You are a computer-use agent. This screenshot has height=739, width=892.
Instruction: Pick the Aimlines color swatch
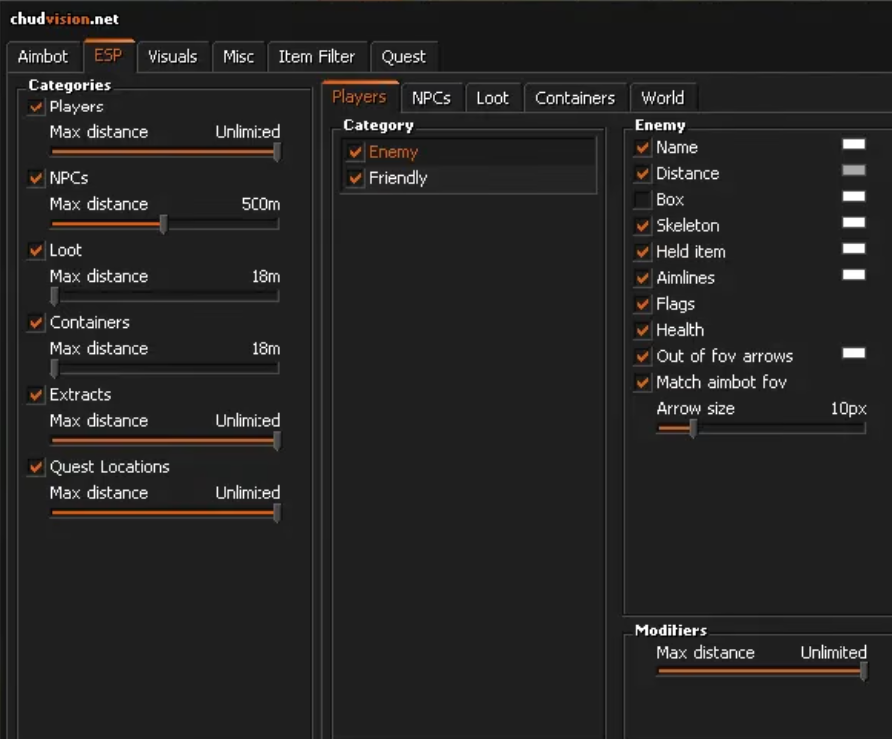(x=853, y=275)
